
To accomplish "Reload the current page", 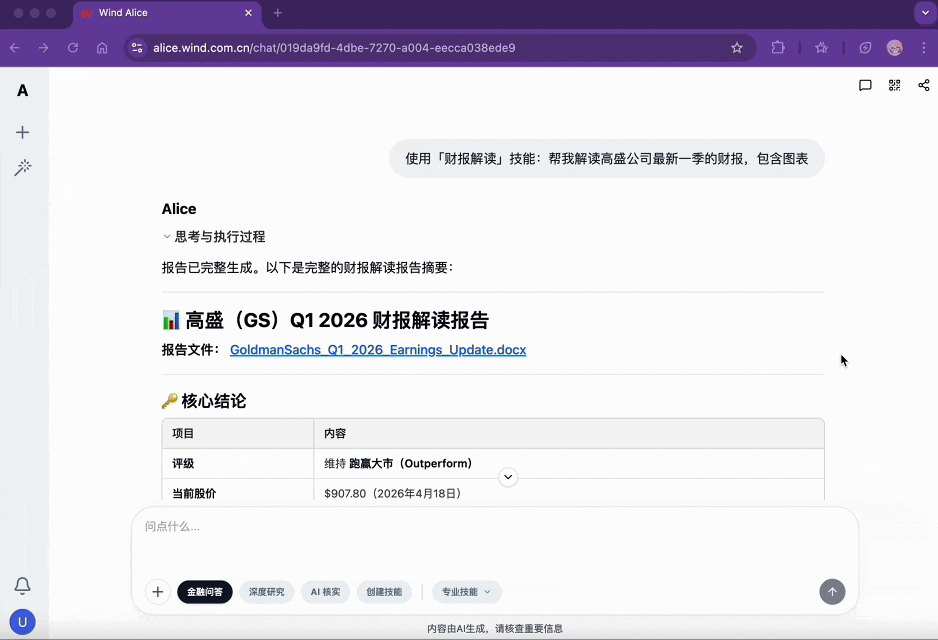I will coord(73,48).
